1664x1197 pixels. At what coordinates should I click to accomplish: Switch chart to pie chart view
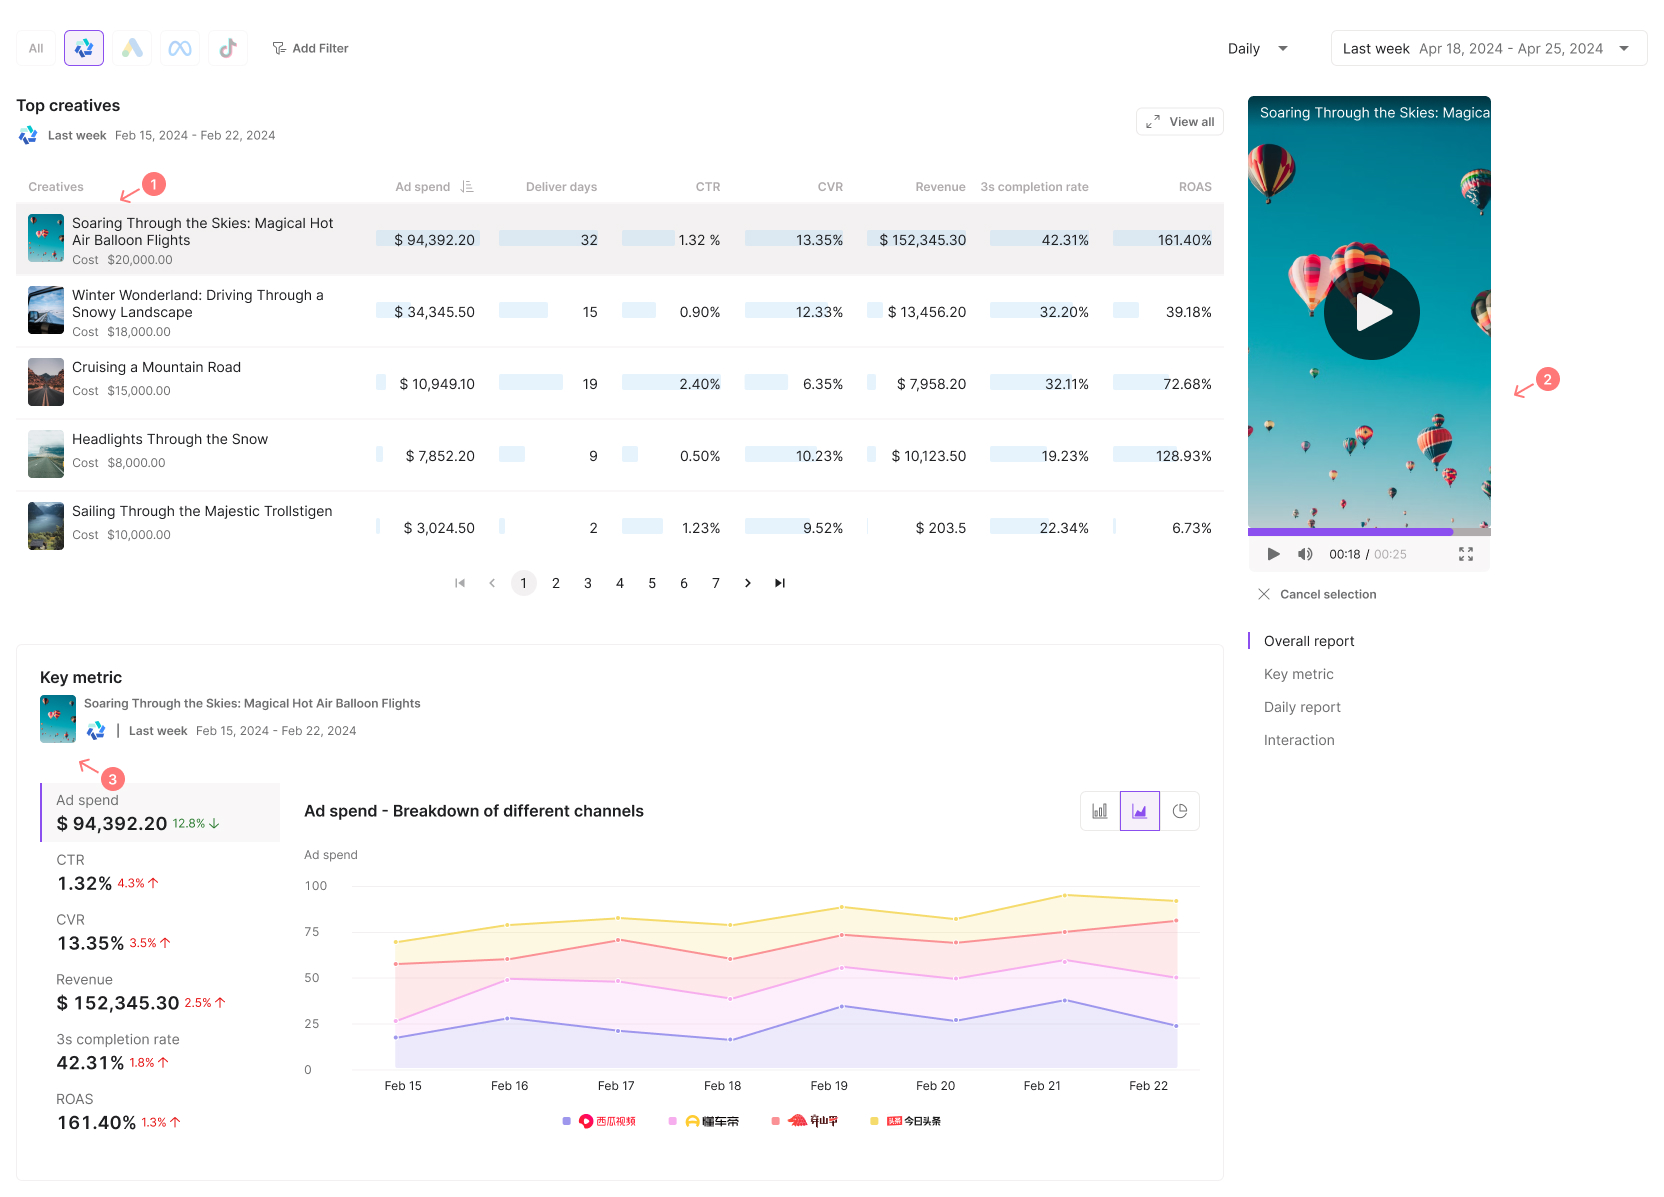[x=1180, y=811]
